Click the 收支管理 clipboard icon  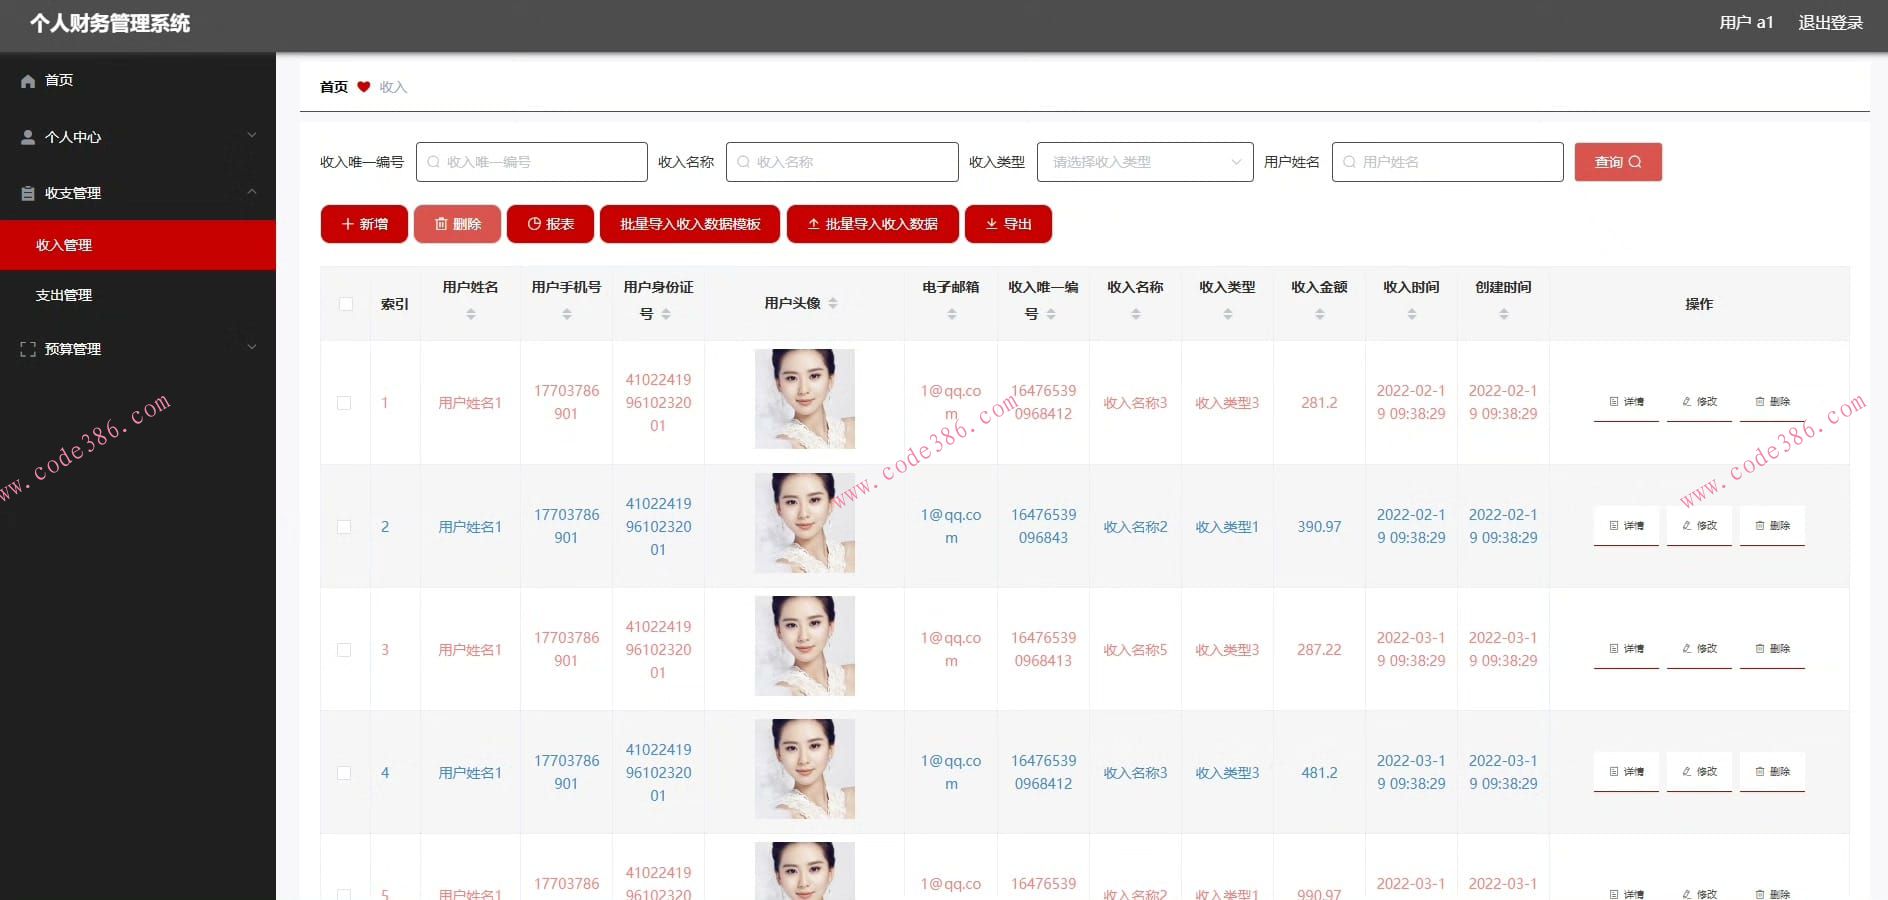tap(28, 194)
